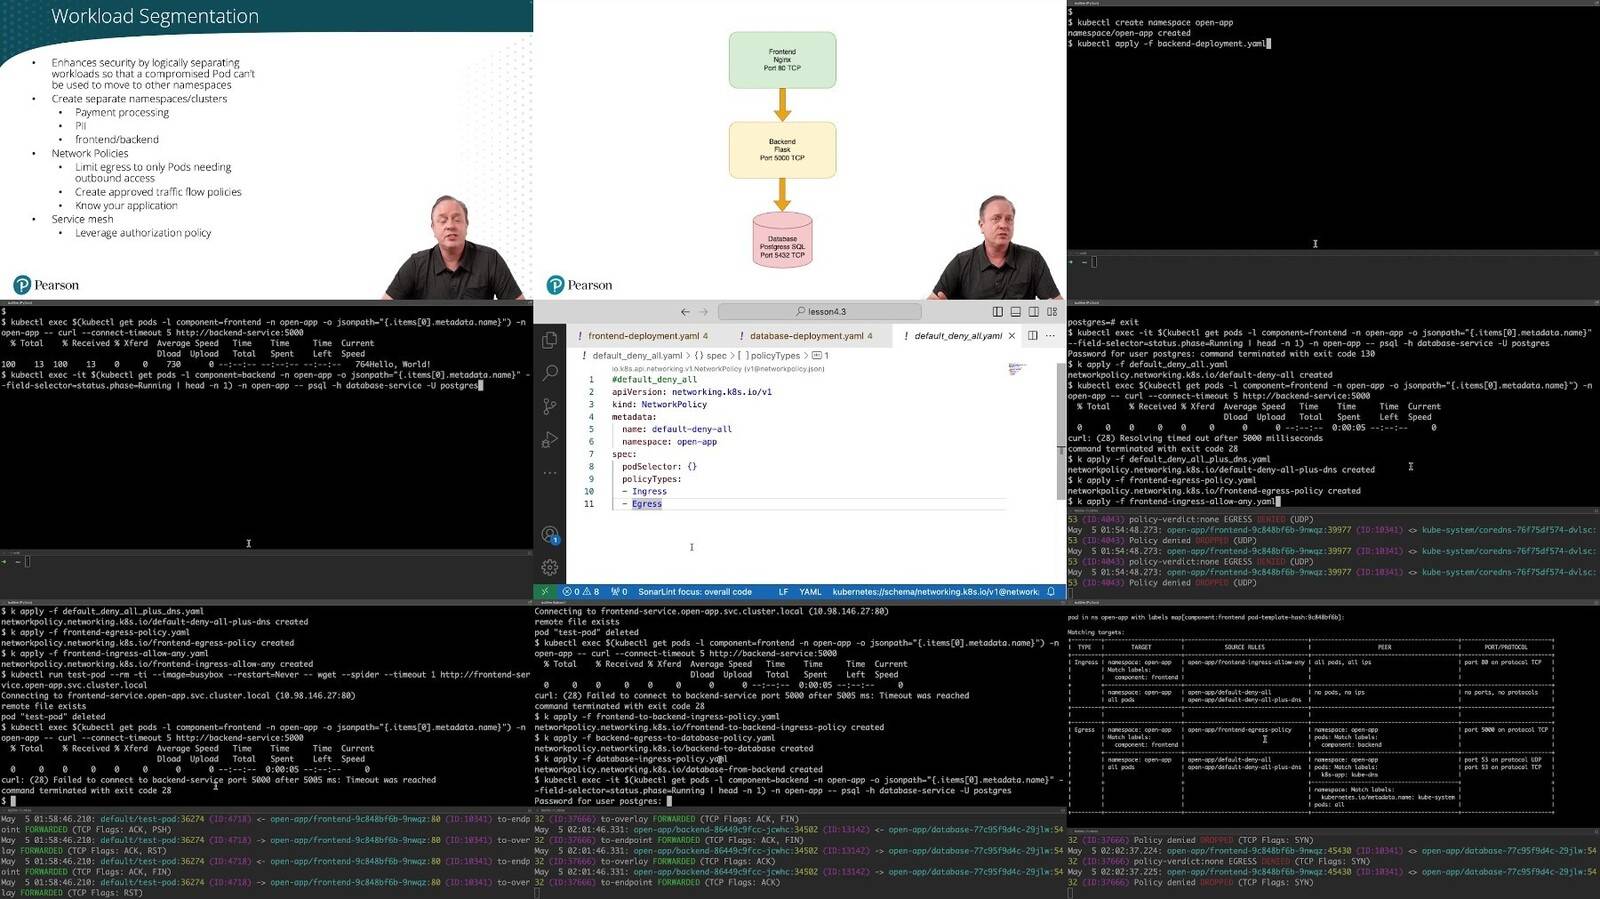This screenshot has height=899, width=1600.
Task: Expand additional views ellipsis in activity bar
Action: [x=550, y=473]
